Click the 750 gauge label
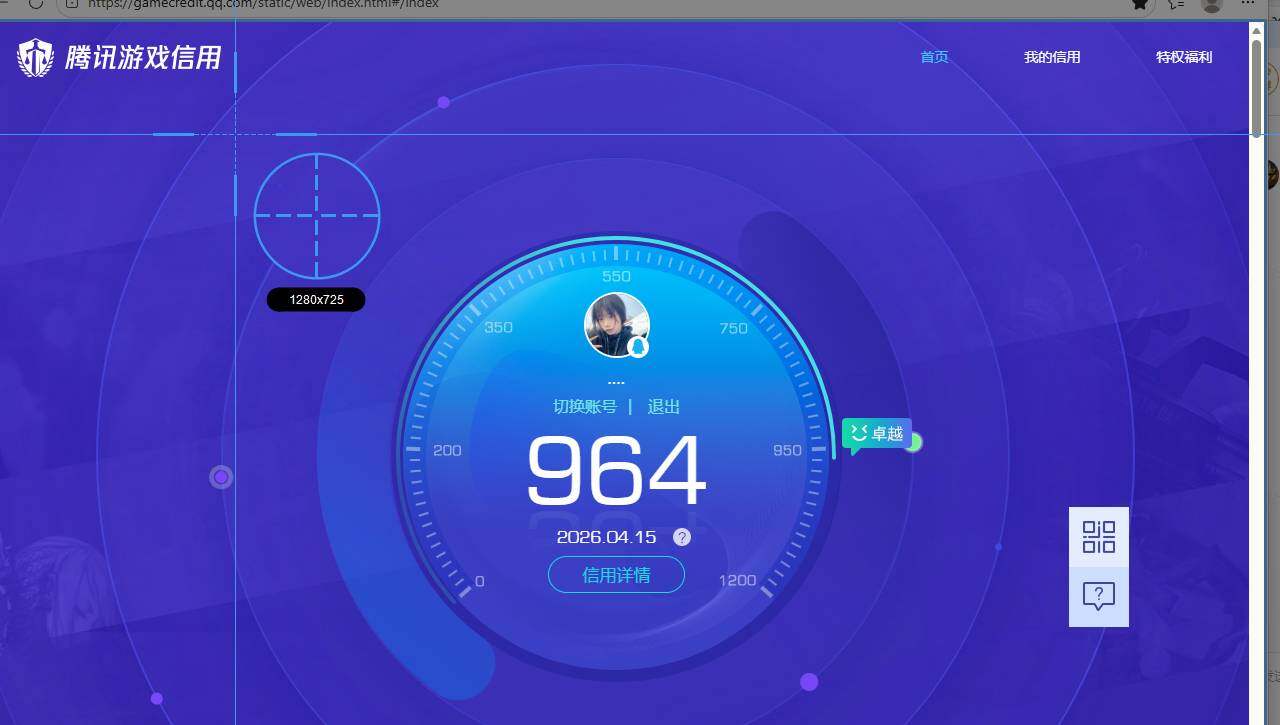Image resolution: width=1280 pixels, height=725 pixels. (733, 328)
